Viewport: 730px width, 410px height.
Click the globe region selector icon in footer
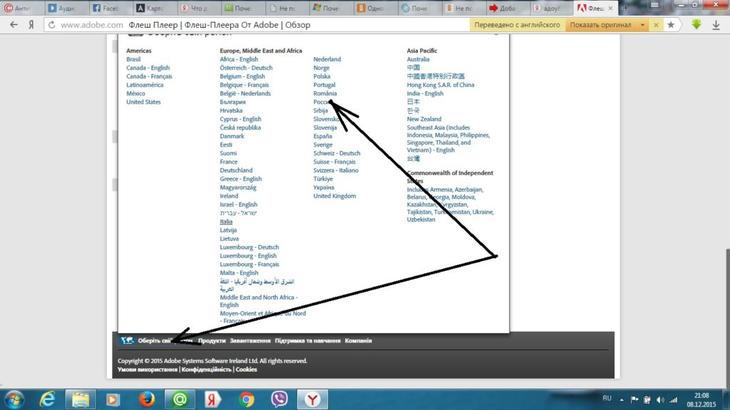[x=127, y=341]
